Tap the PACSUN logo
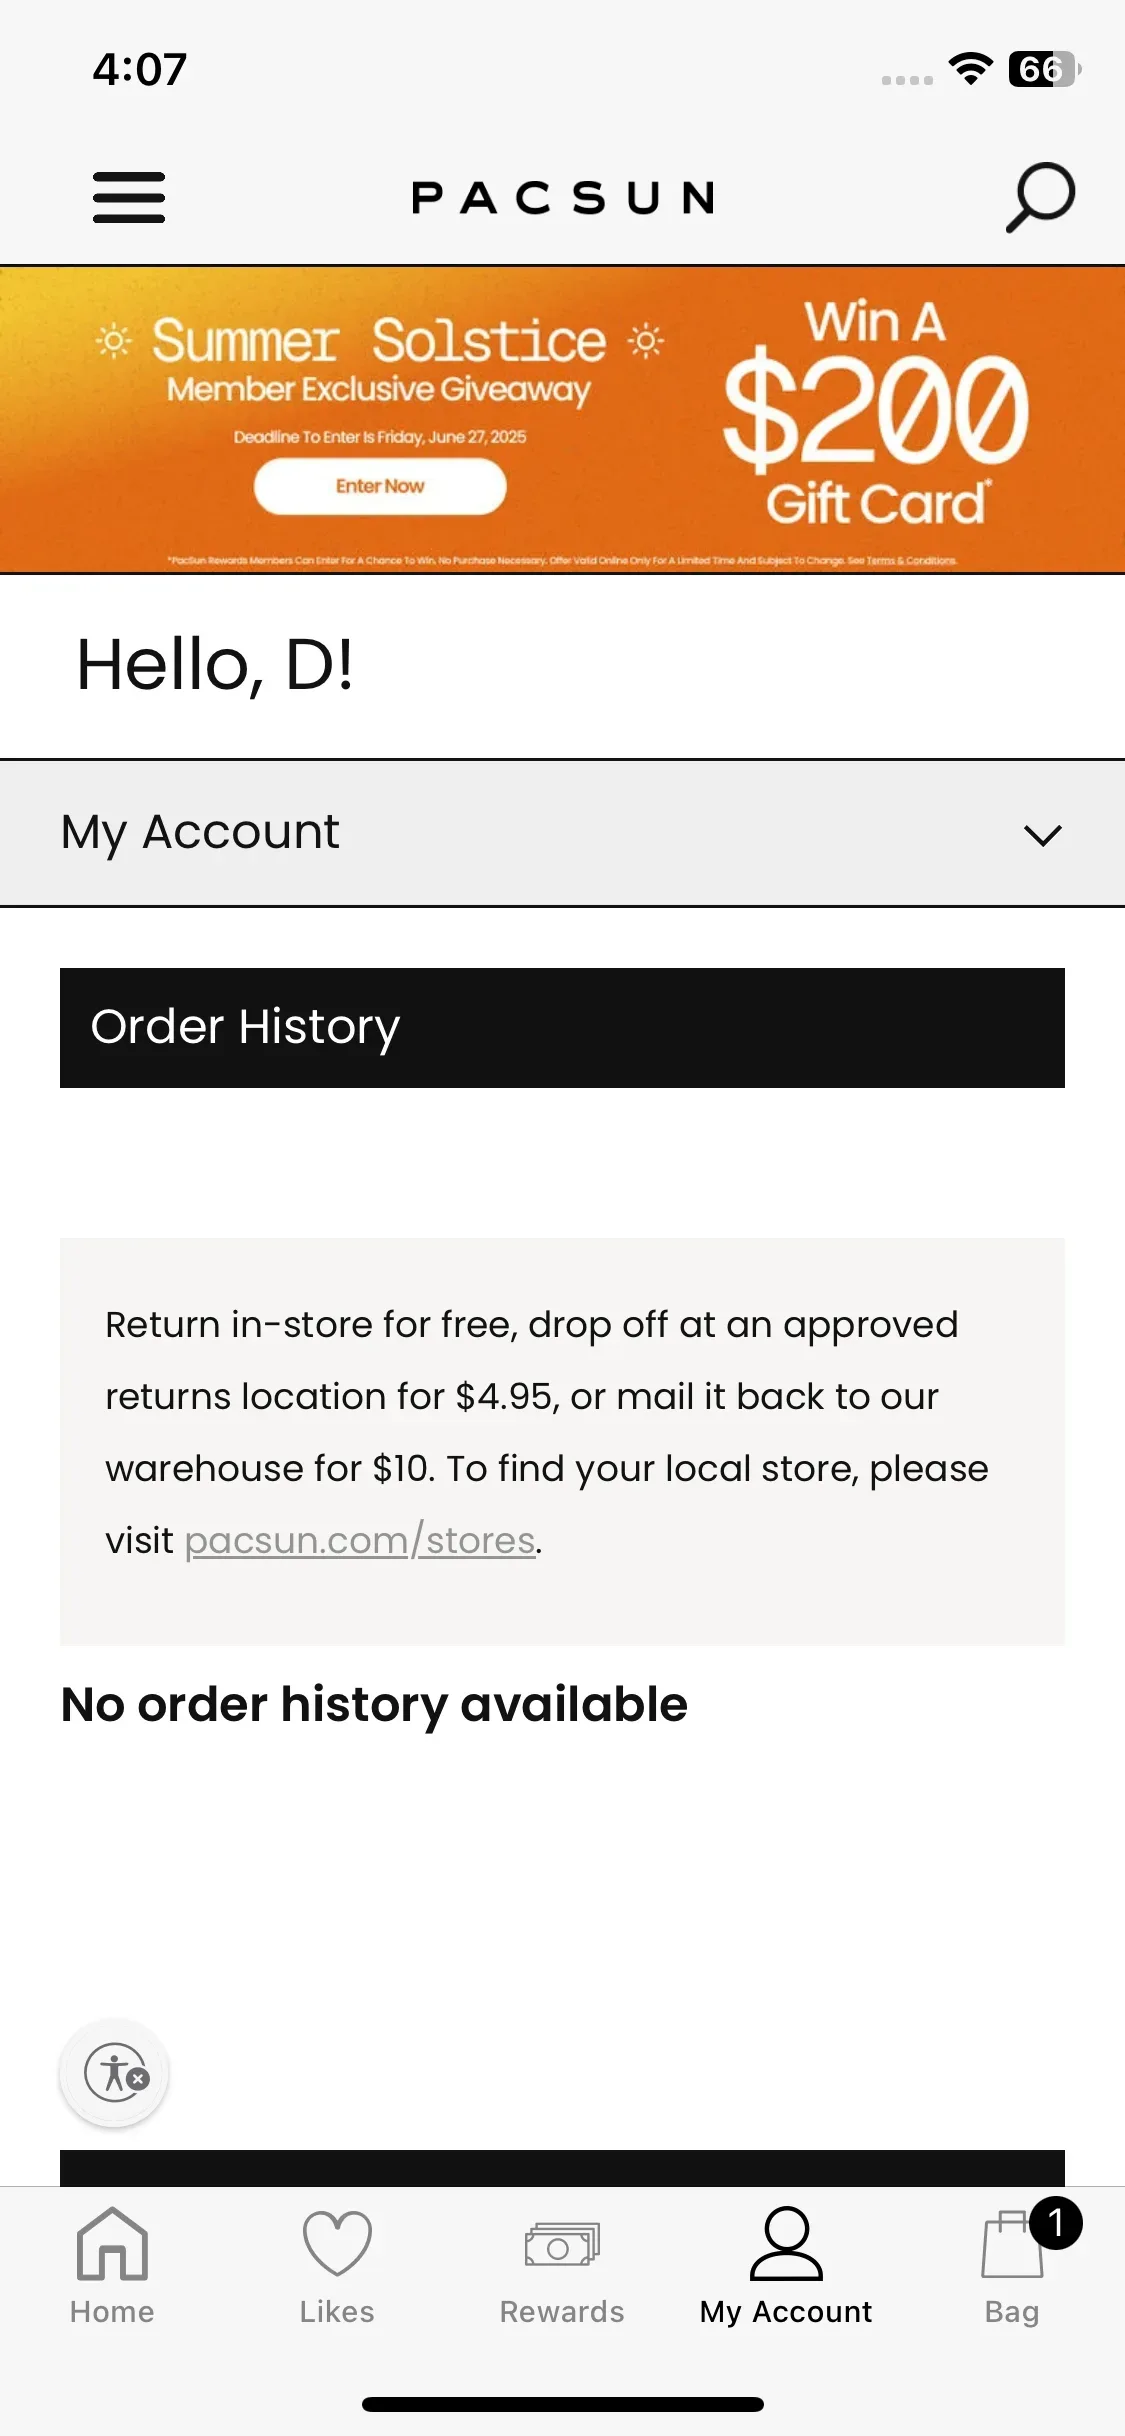This screenshot has width=1125, height=2436. pos(563,197)
